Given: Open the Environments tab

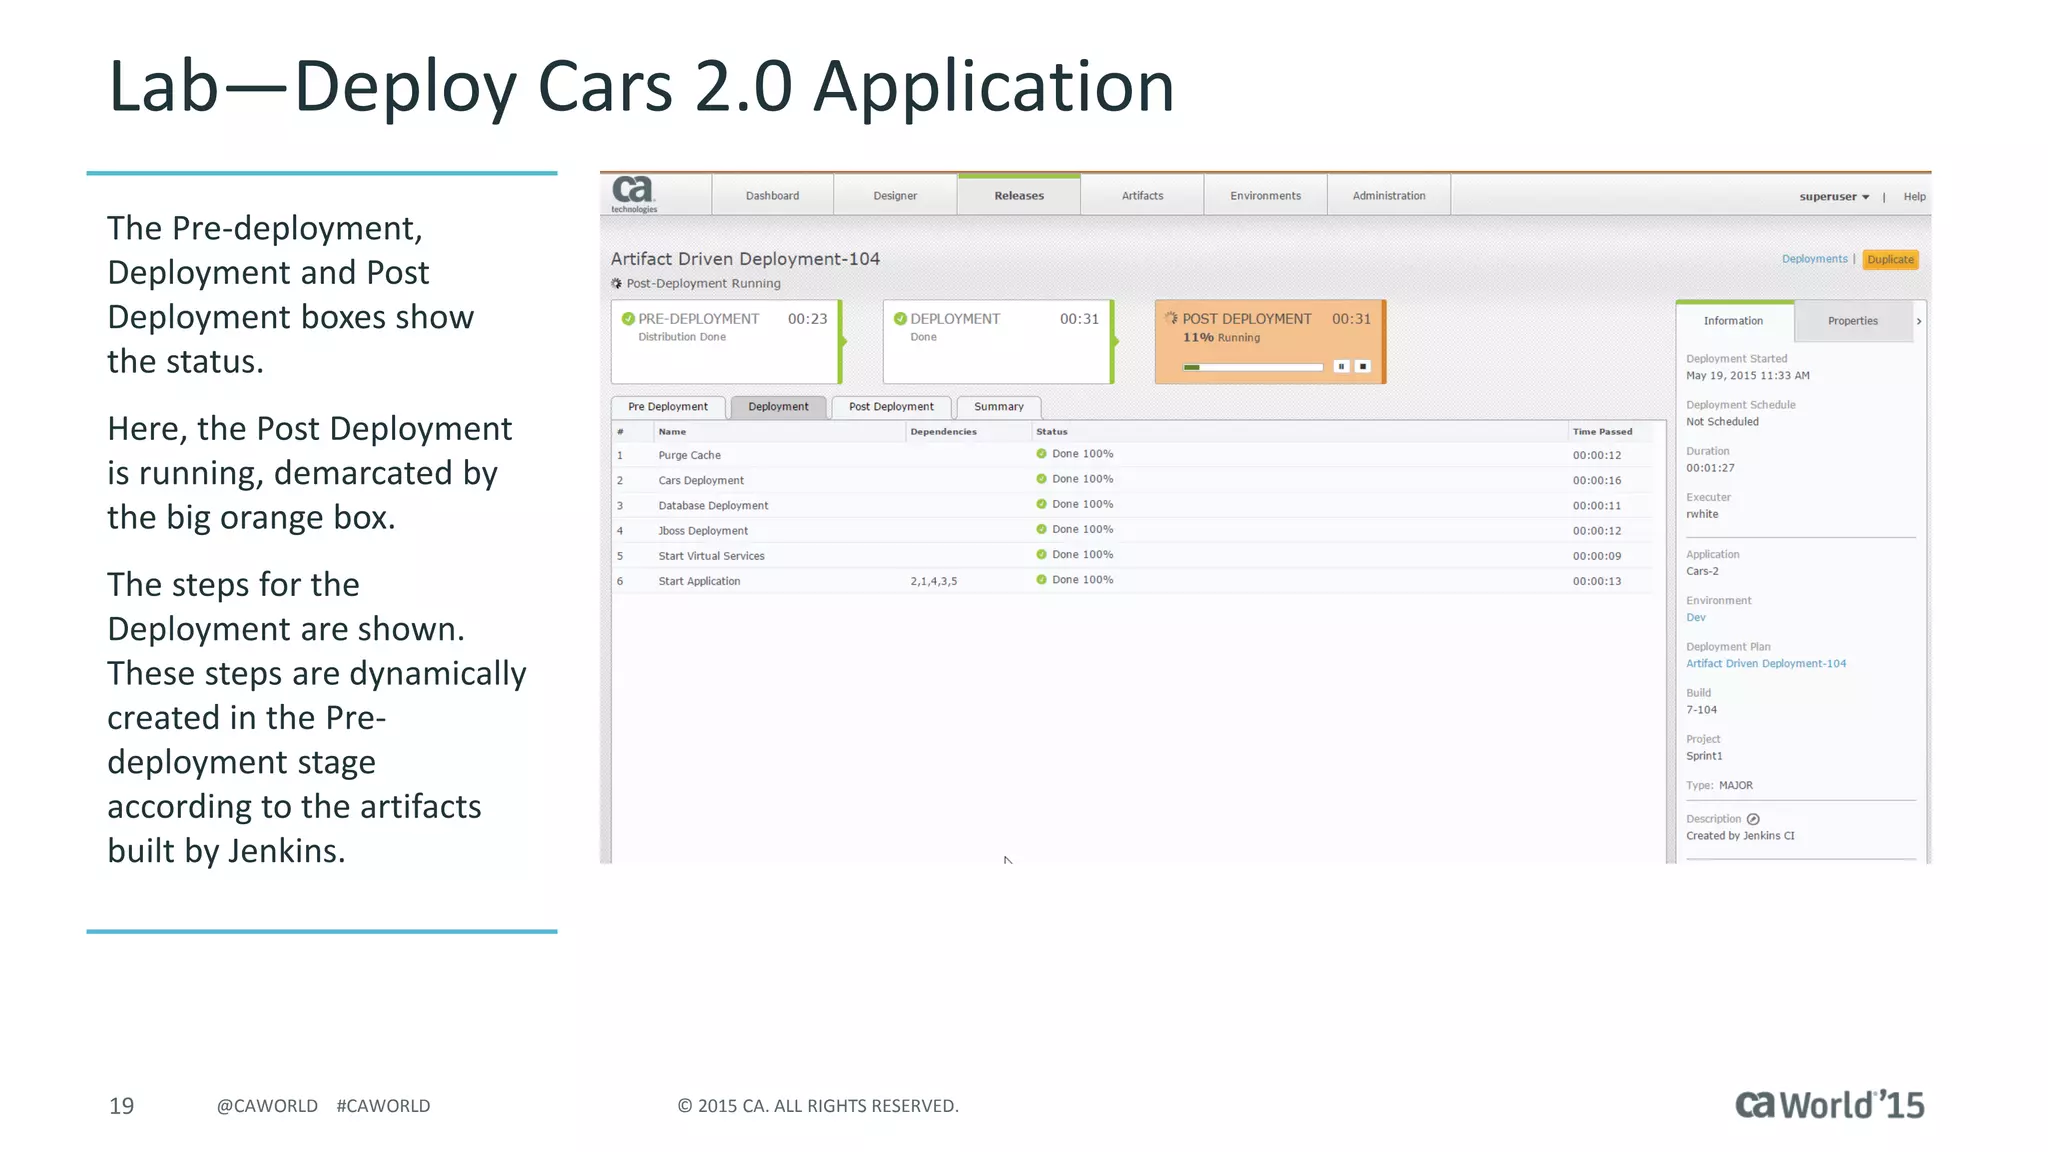Looking at the screenshot, I should point(1265,196).
